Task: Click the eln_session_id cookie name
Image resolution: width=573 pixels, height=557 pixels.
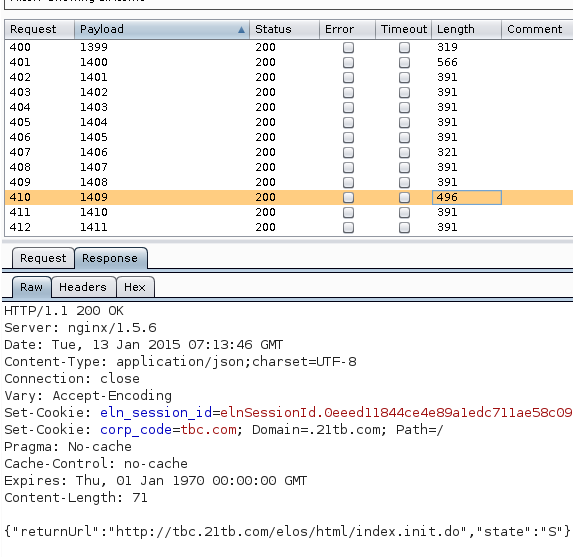Action: (x=156, y=413)
